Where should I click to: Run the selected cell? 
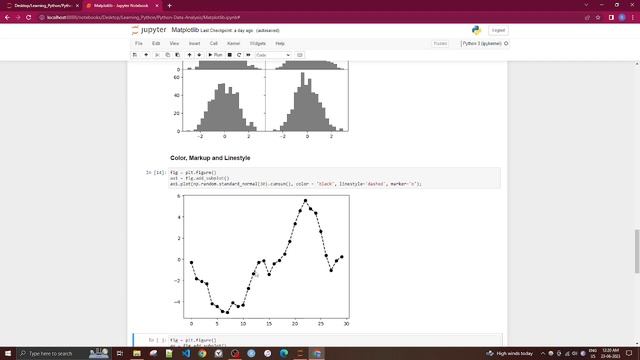click(x=215, y=55)
